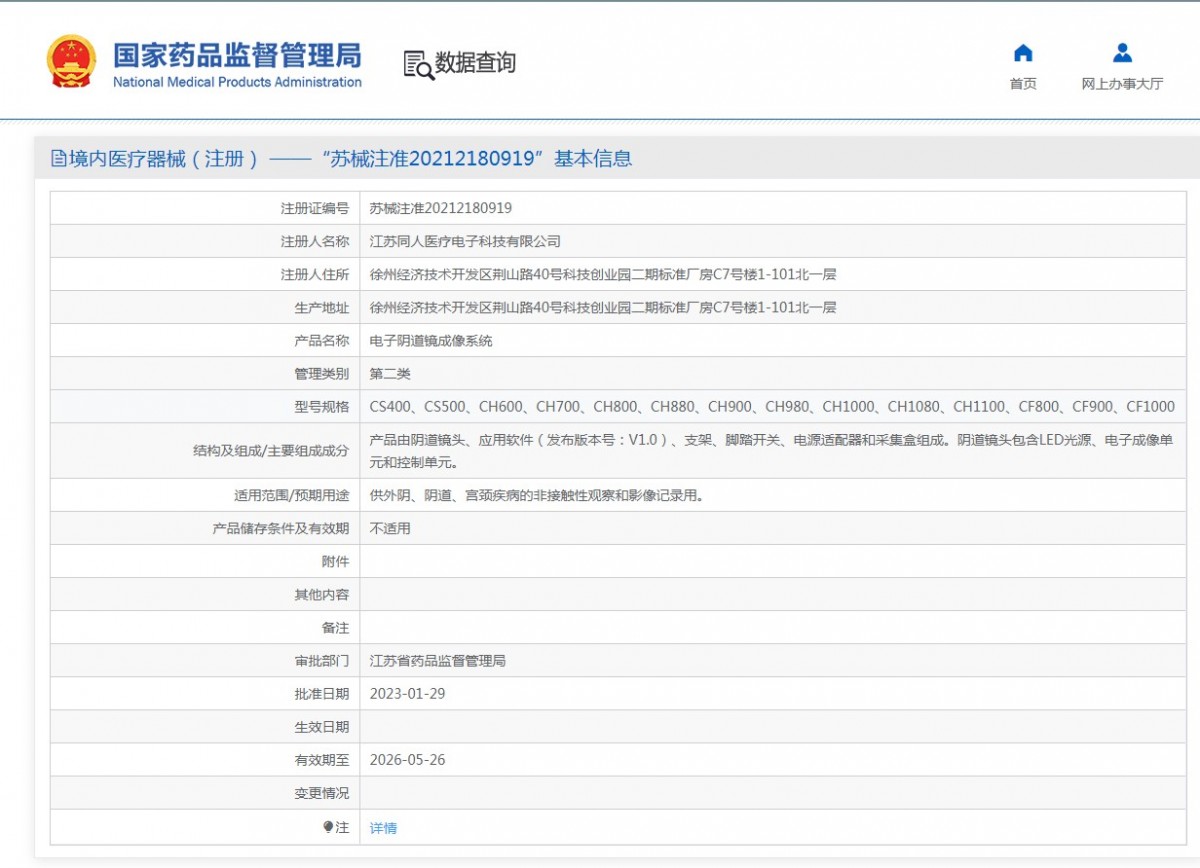Open 网上办事大厅 via person icon

click(x=1122, y=53)
